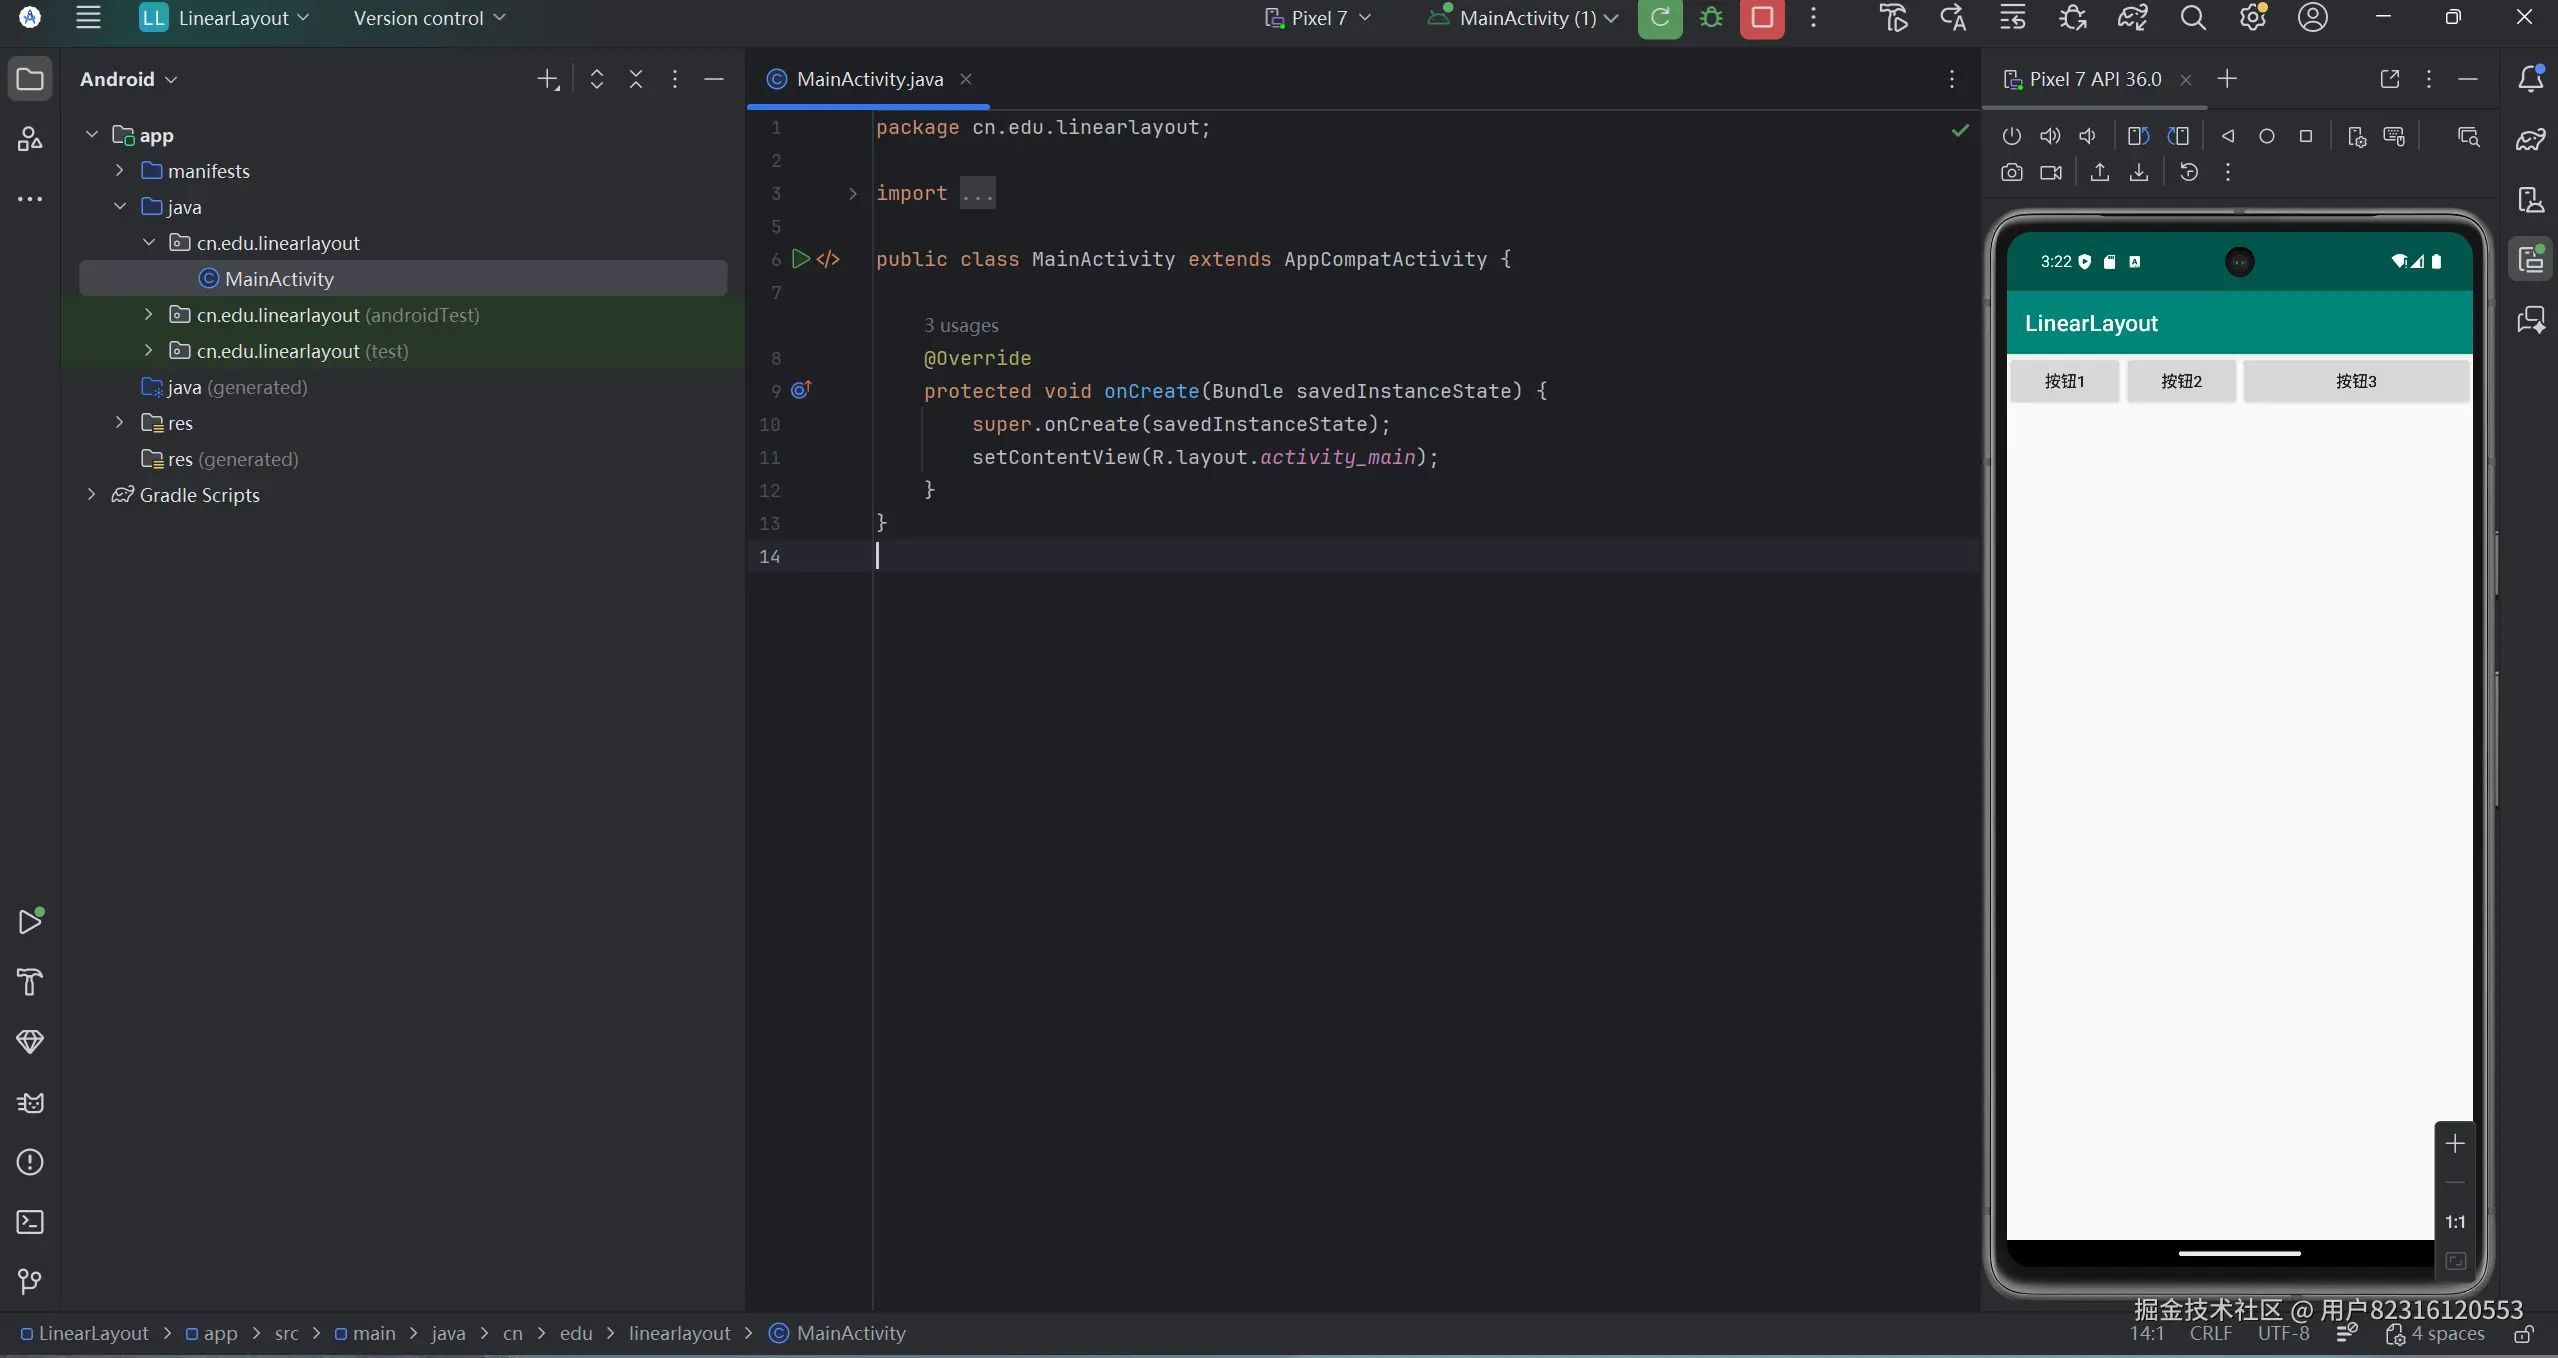Open the Terminal tool window
The height and width of the screenshot is (1358, 2558).
pyautogui.click(x=30, y=1222)
